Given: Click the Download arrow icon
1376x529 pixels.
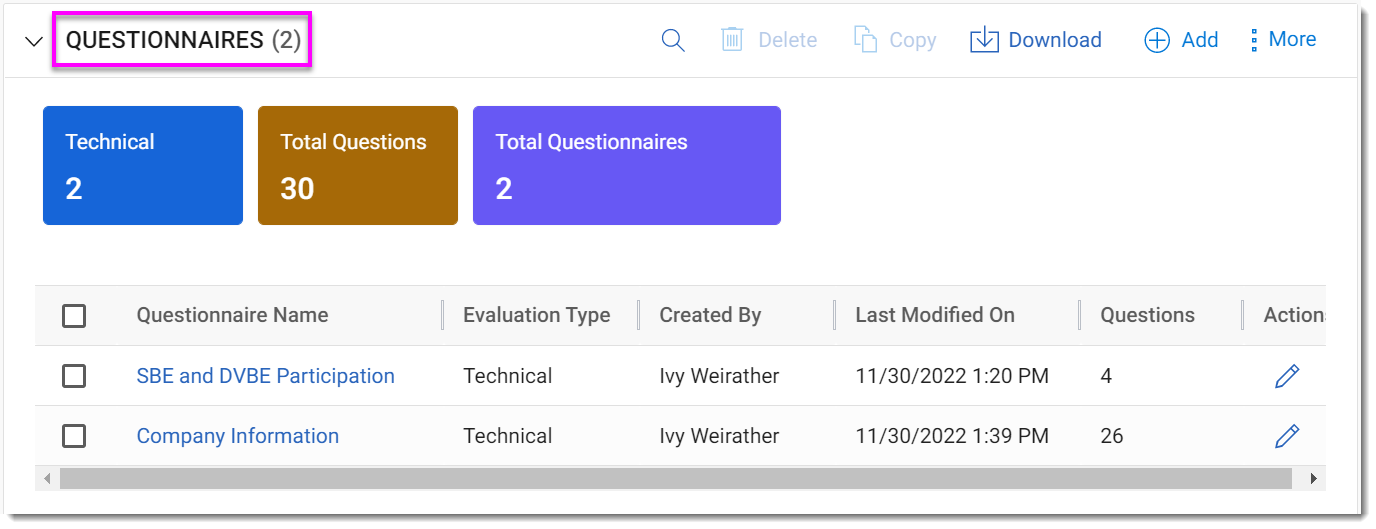Looking at the screenshot, I should coord(985,40).
